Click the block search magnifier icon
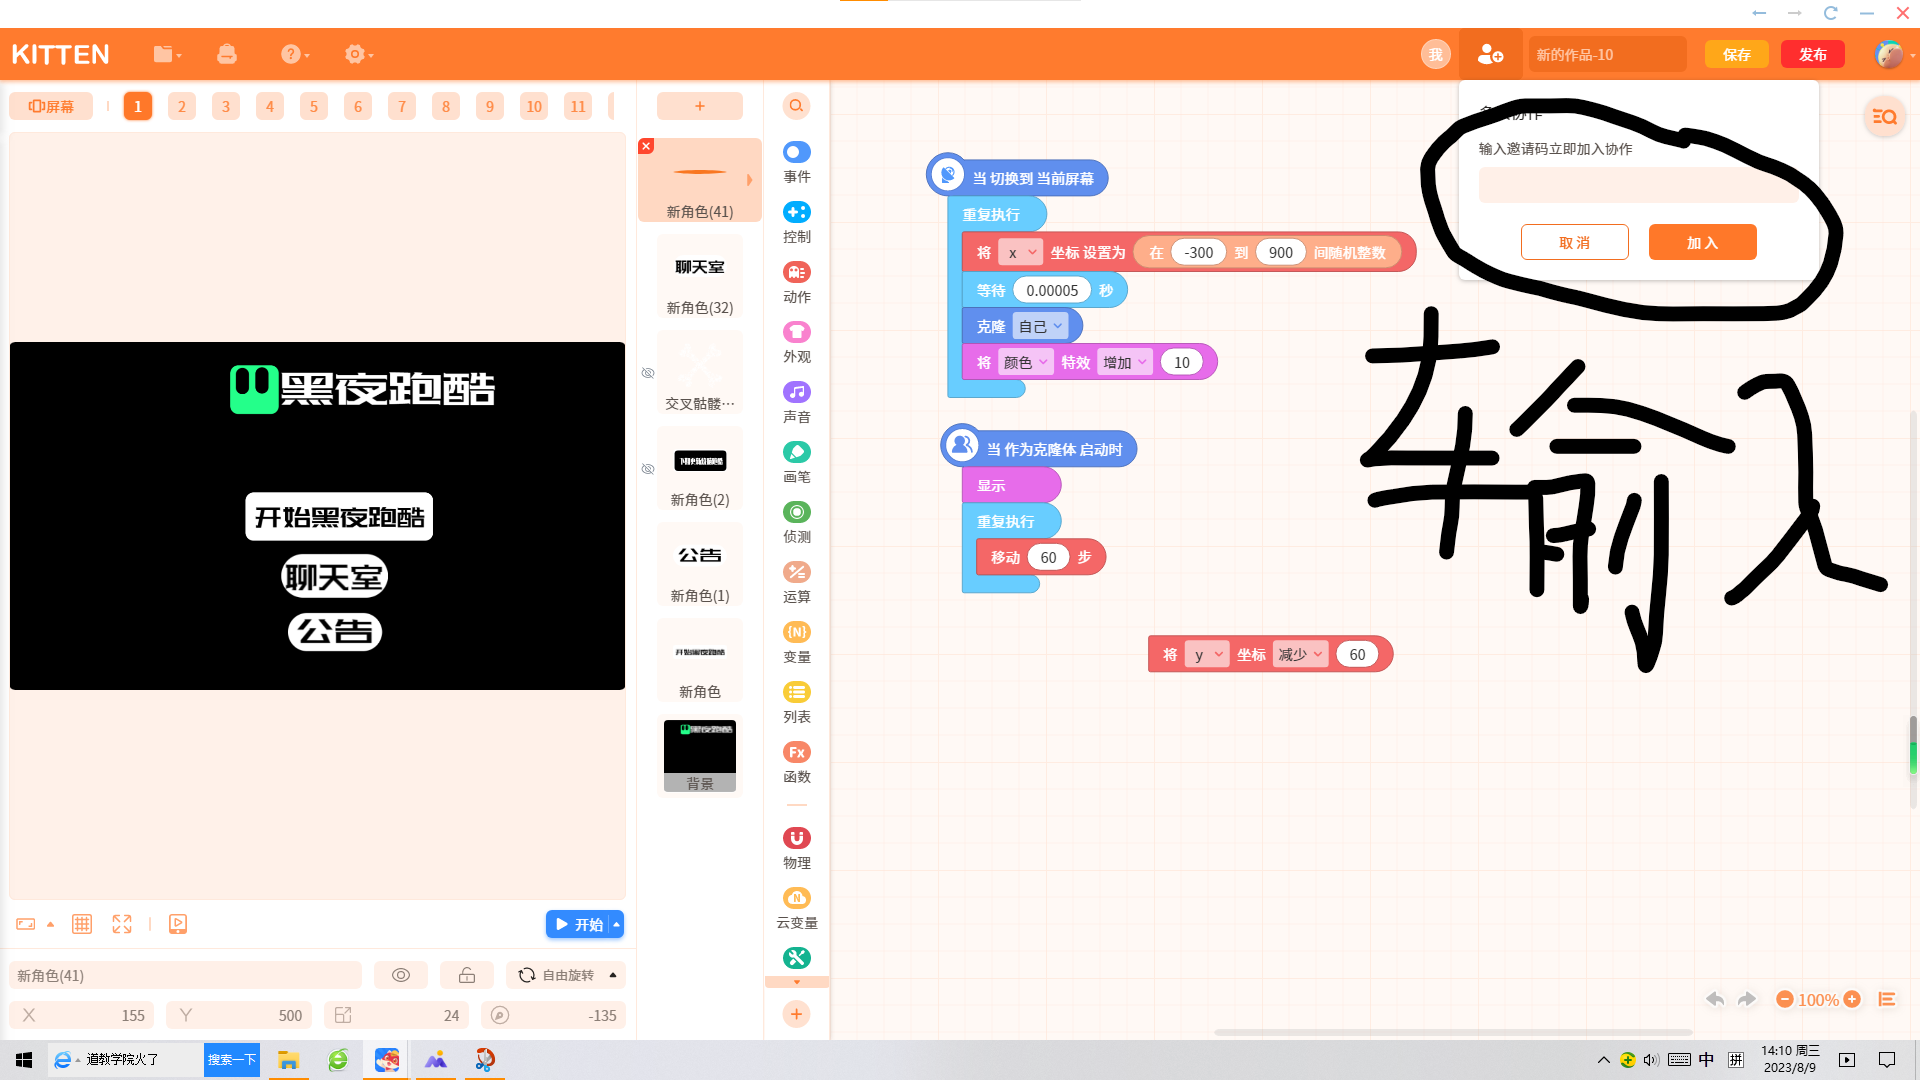Screen dimensions: 1920x1080 point(796,106)
